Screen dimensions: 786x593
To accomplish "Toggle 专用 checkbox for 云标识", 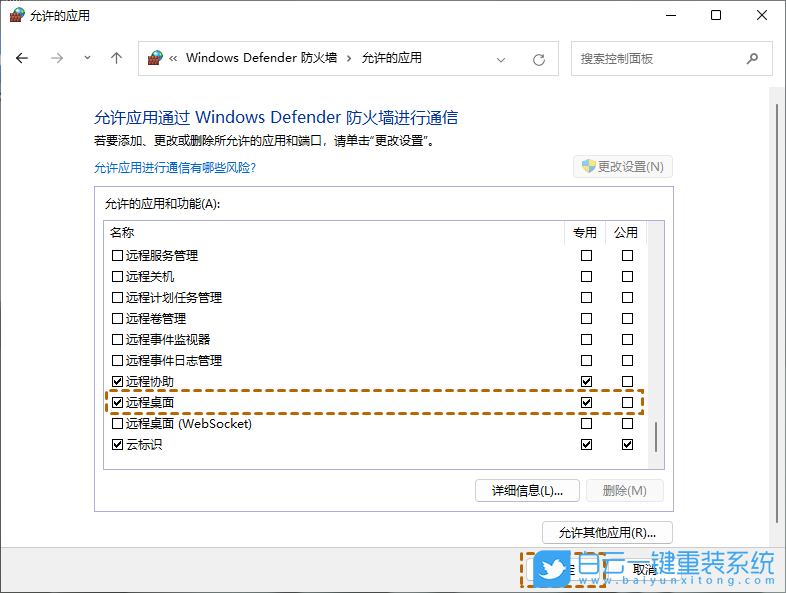I will pos(586,445).
